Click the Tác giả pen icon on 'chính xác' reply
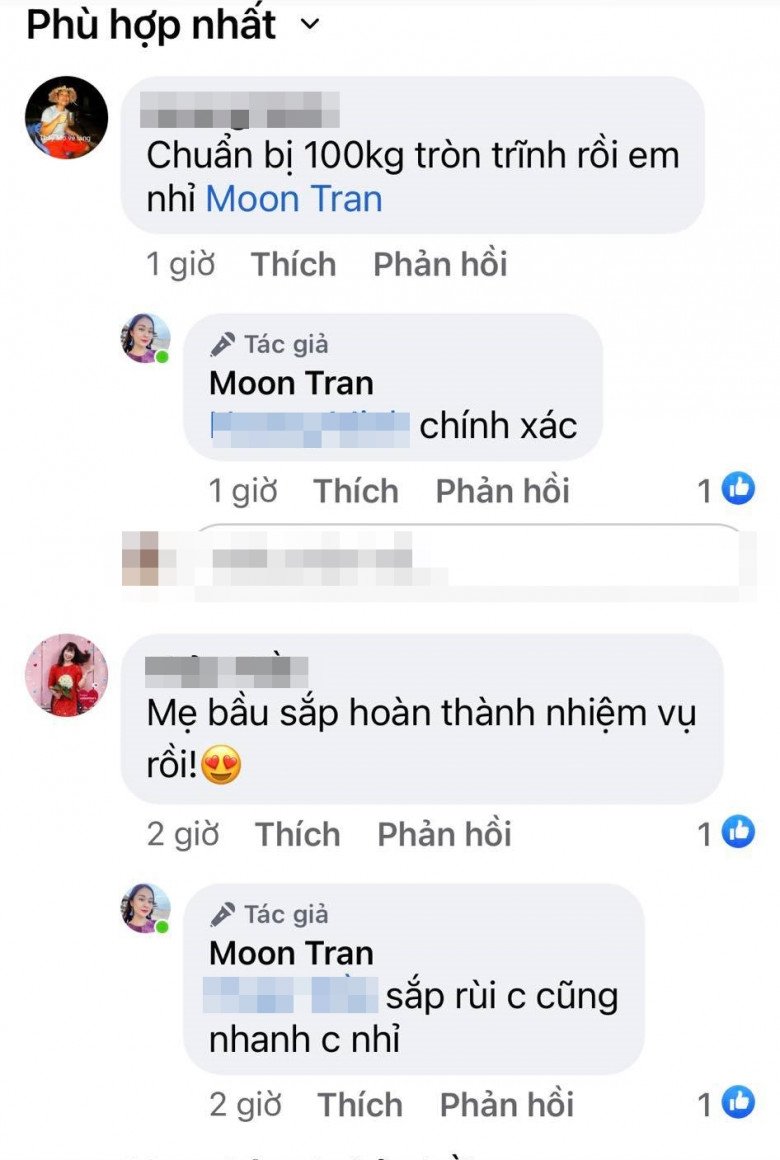The image size is (780, 1160). click(222, 344)
